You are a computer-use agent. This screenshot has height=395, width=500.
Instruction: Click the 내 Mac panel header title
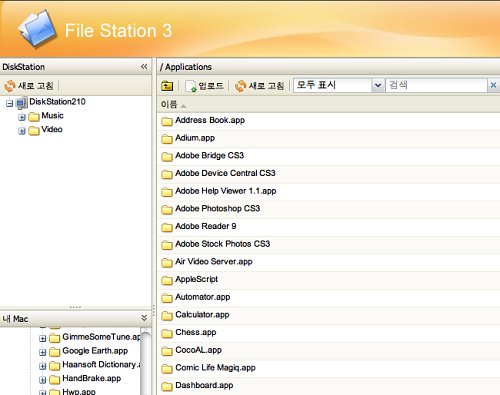coord(15,319)
